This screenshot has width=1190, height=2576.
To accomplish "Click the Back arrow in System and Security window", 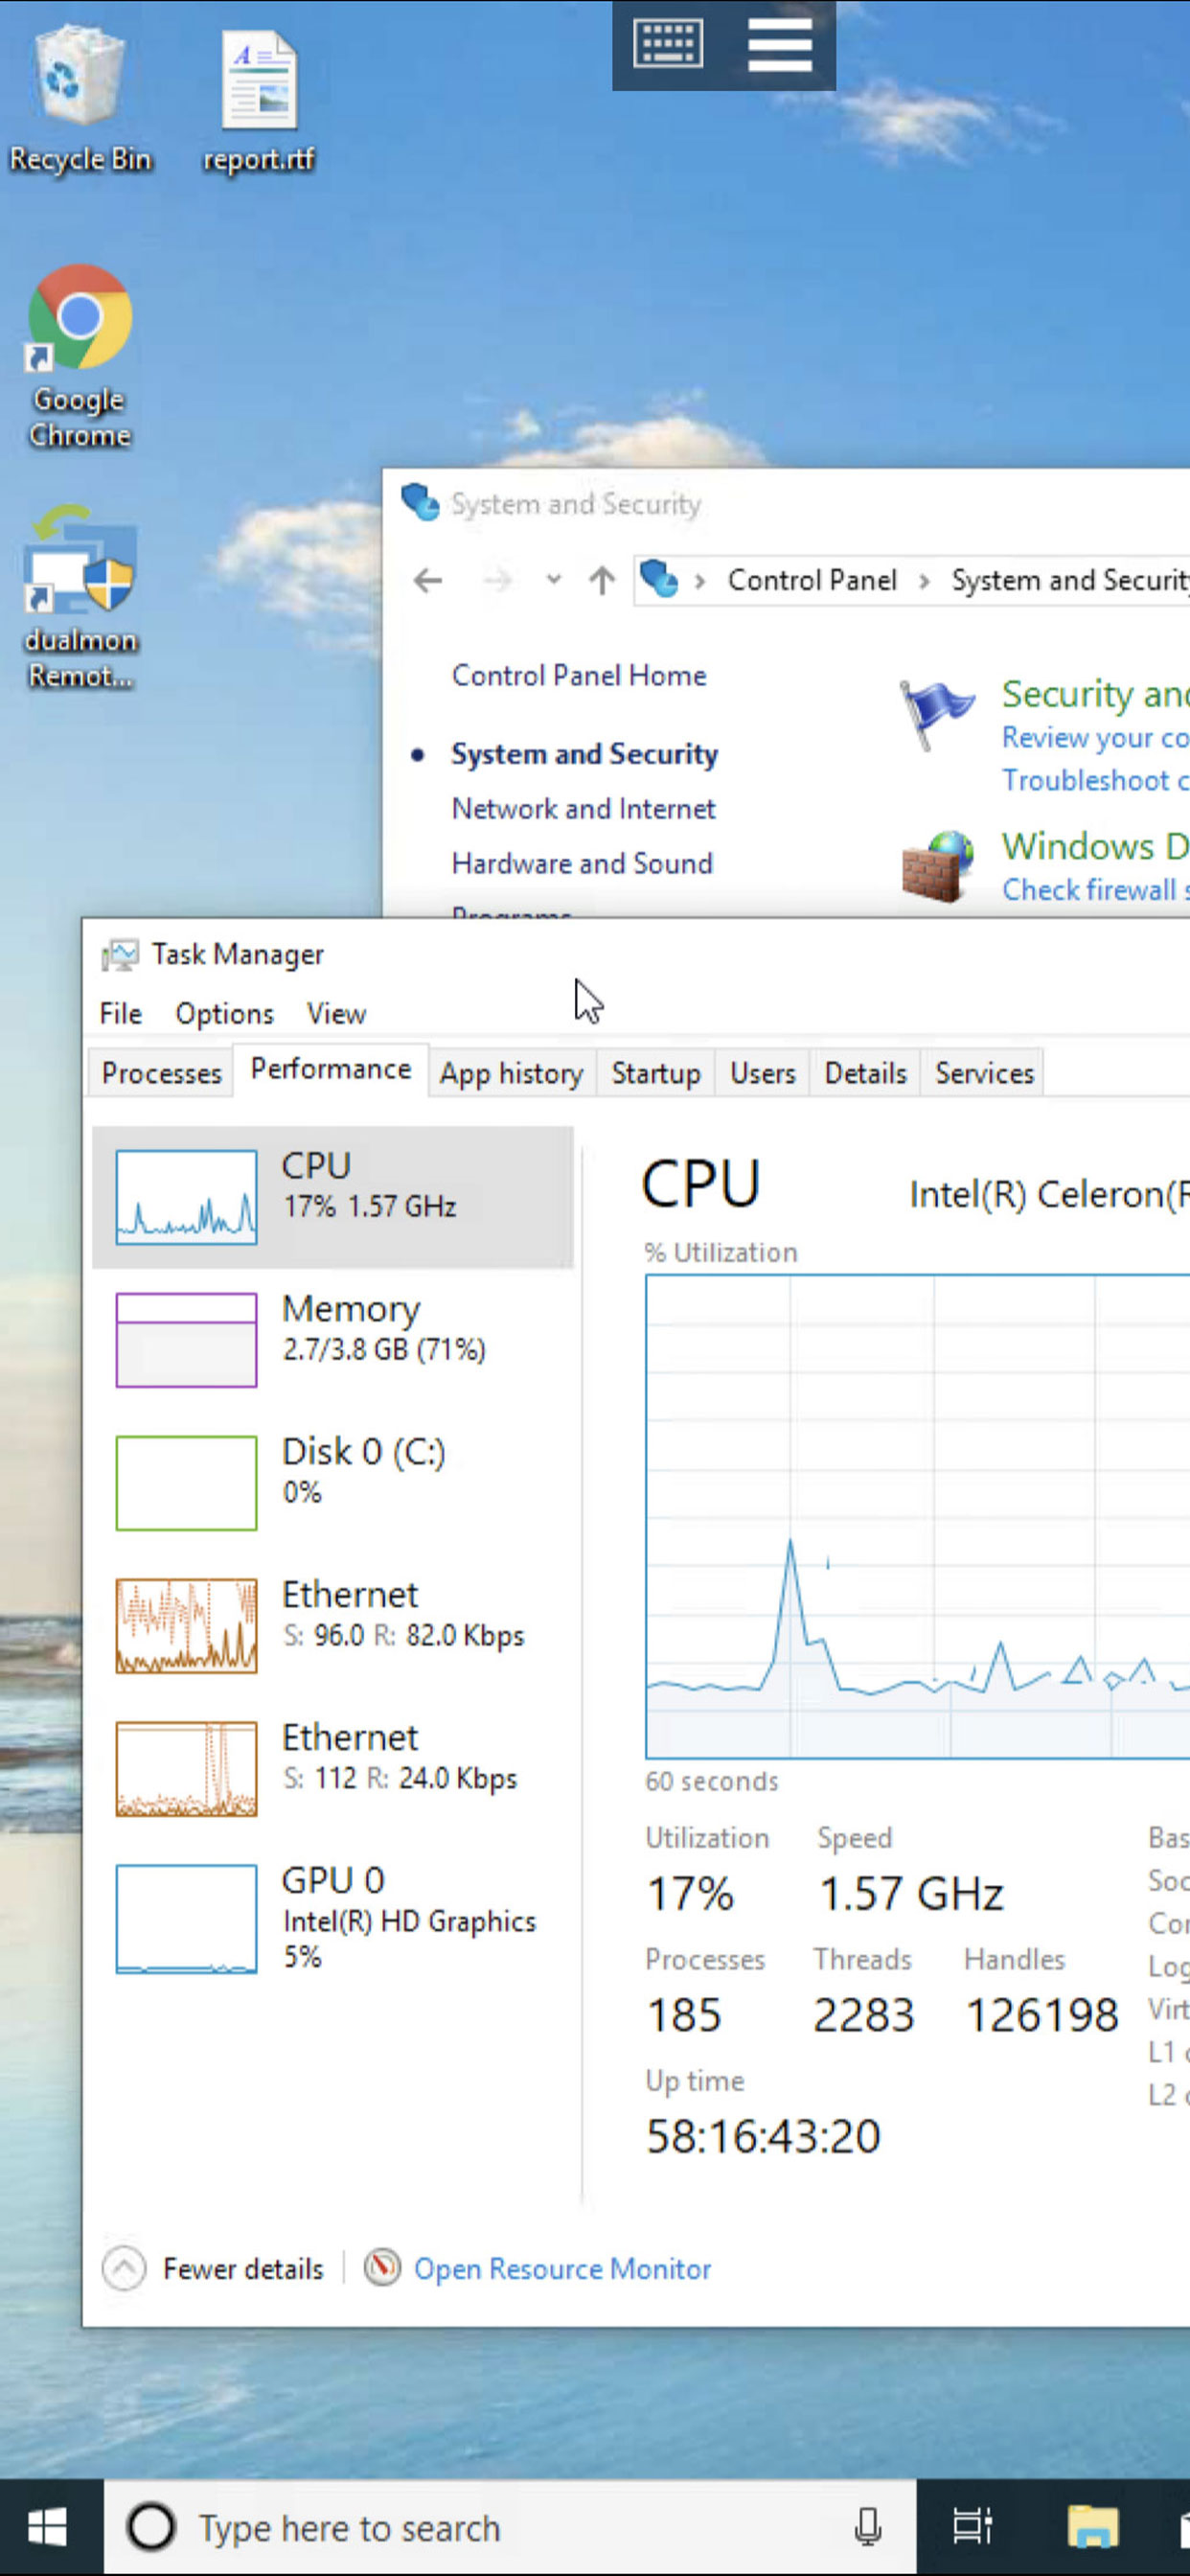I will [428, 580].
